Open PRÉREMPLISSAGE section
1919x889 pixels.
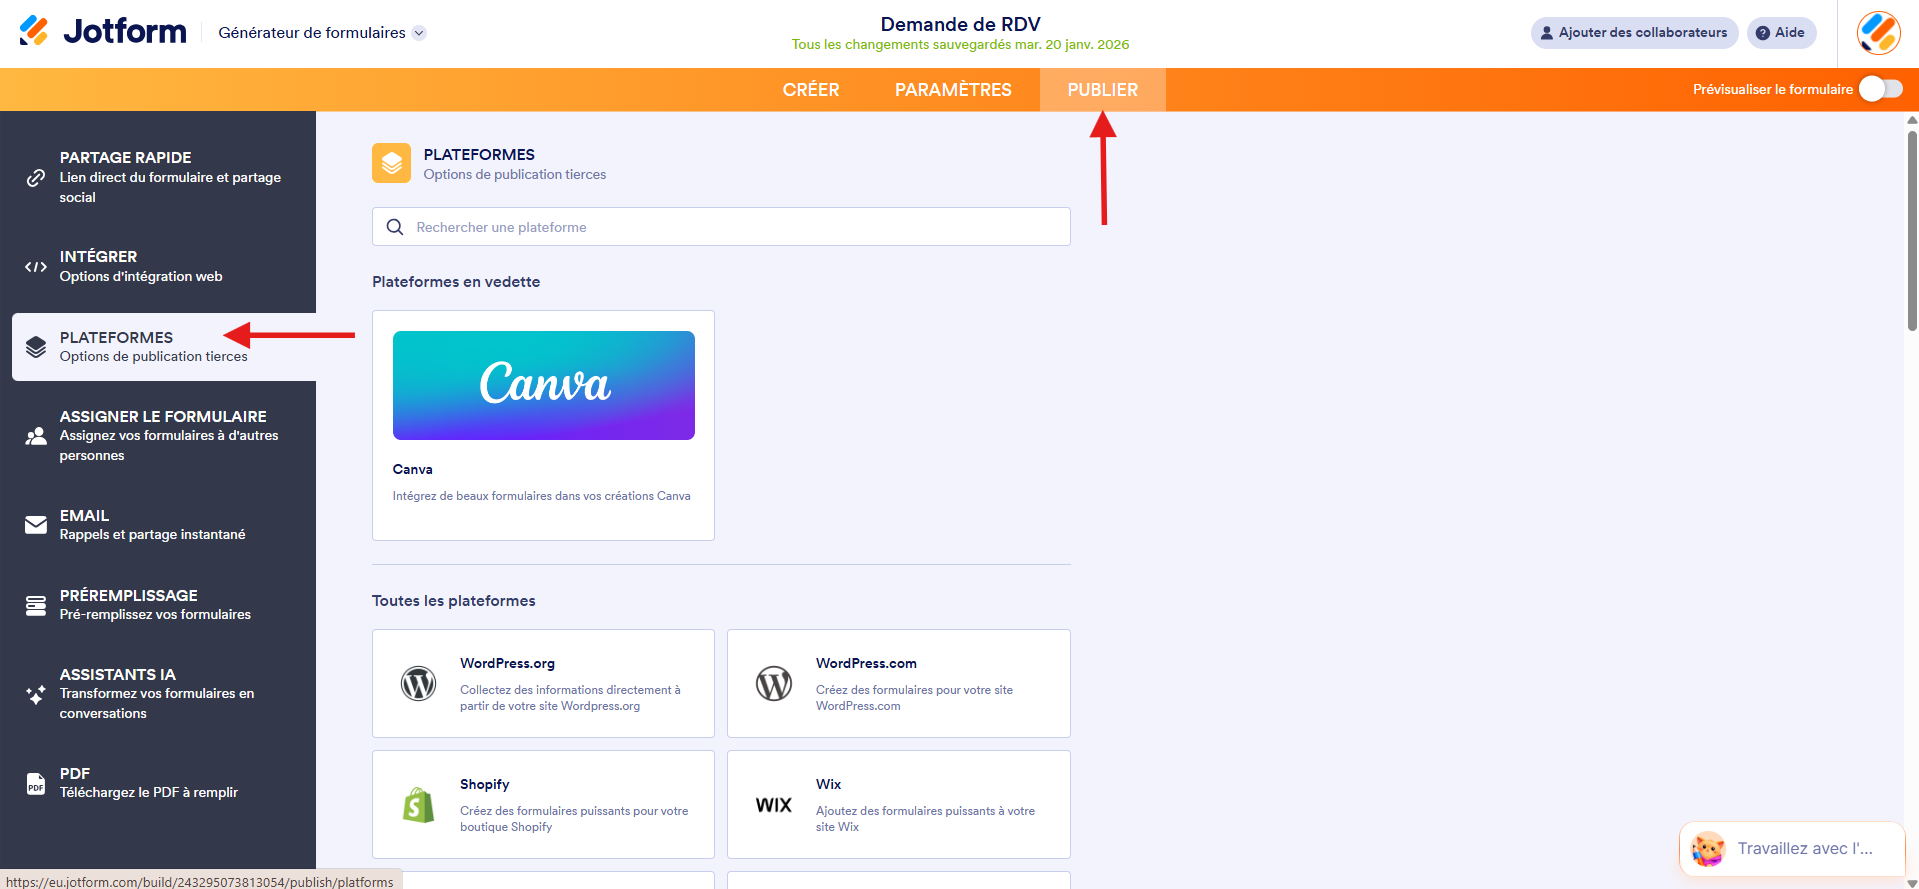(158, 604)
